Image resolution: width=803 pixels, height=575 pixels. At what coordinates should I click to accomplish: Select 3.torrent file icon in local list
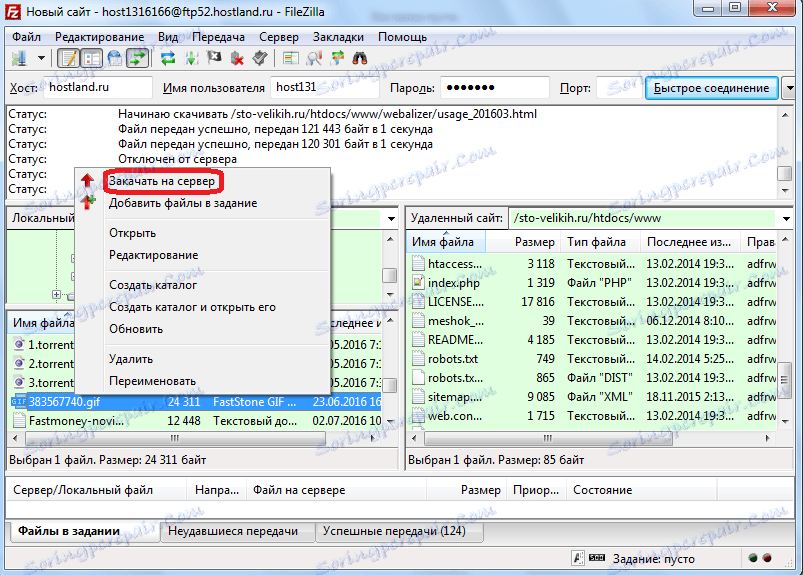point(19,382)
